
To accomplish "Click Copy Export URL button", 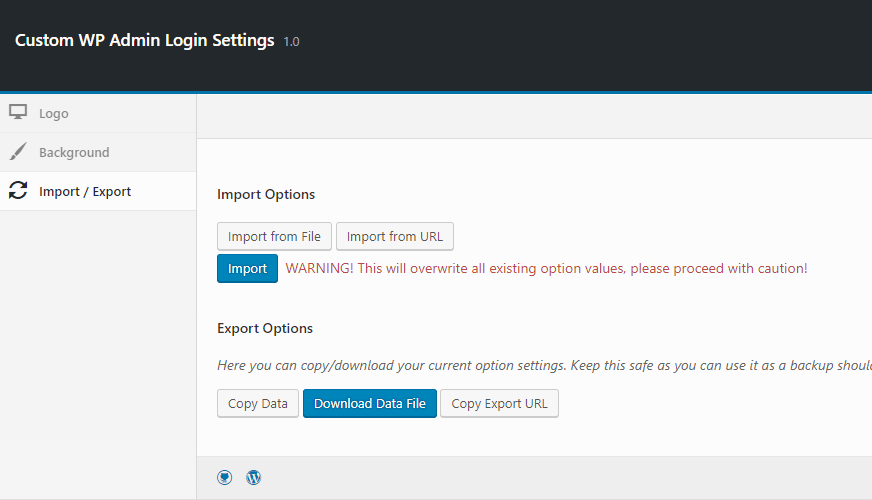I will 499,403.
